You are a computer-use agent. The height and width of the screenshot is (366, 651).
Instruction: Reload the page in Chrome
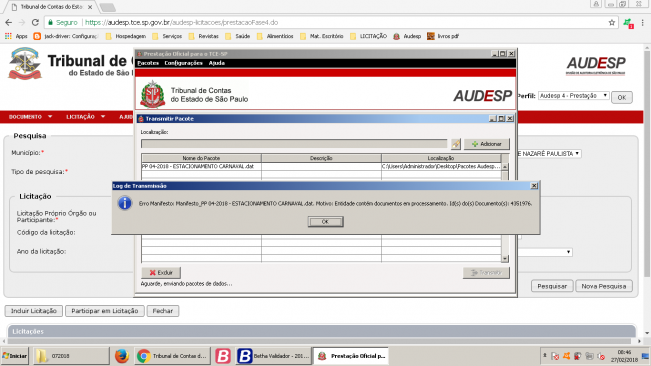pos(35,22)
